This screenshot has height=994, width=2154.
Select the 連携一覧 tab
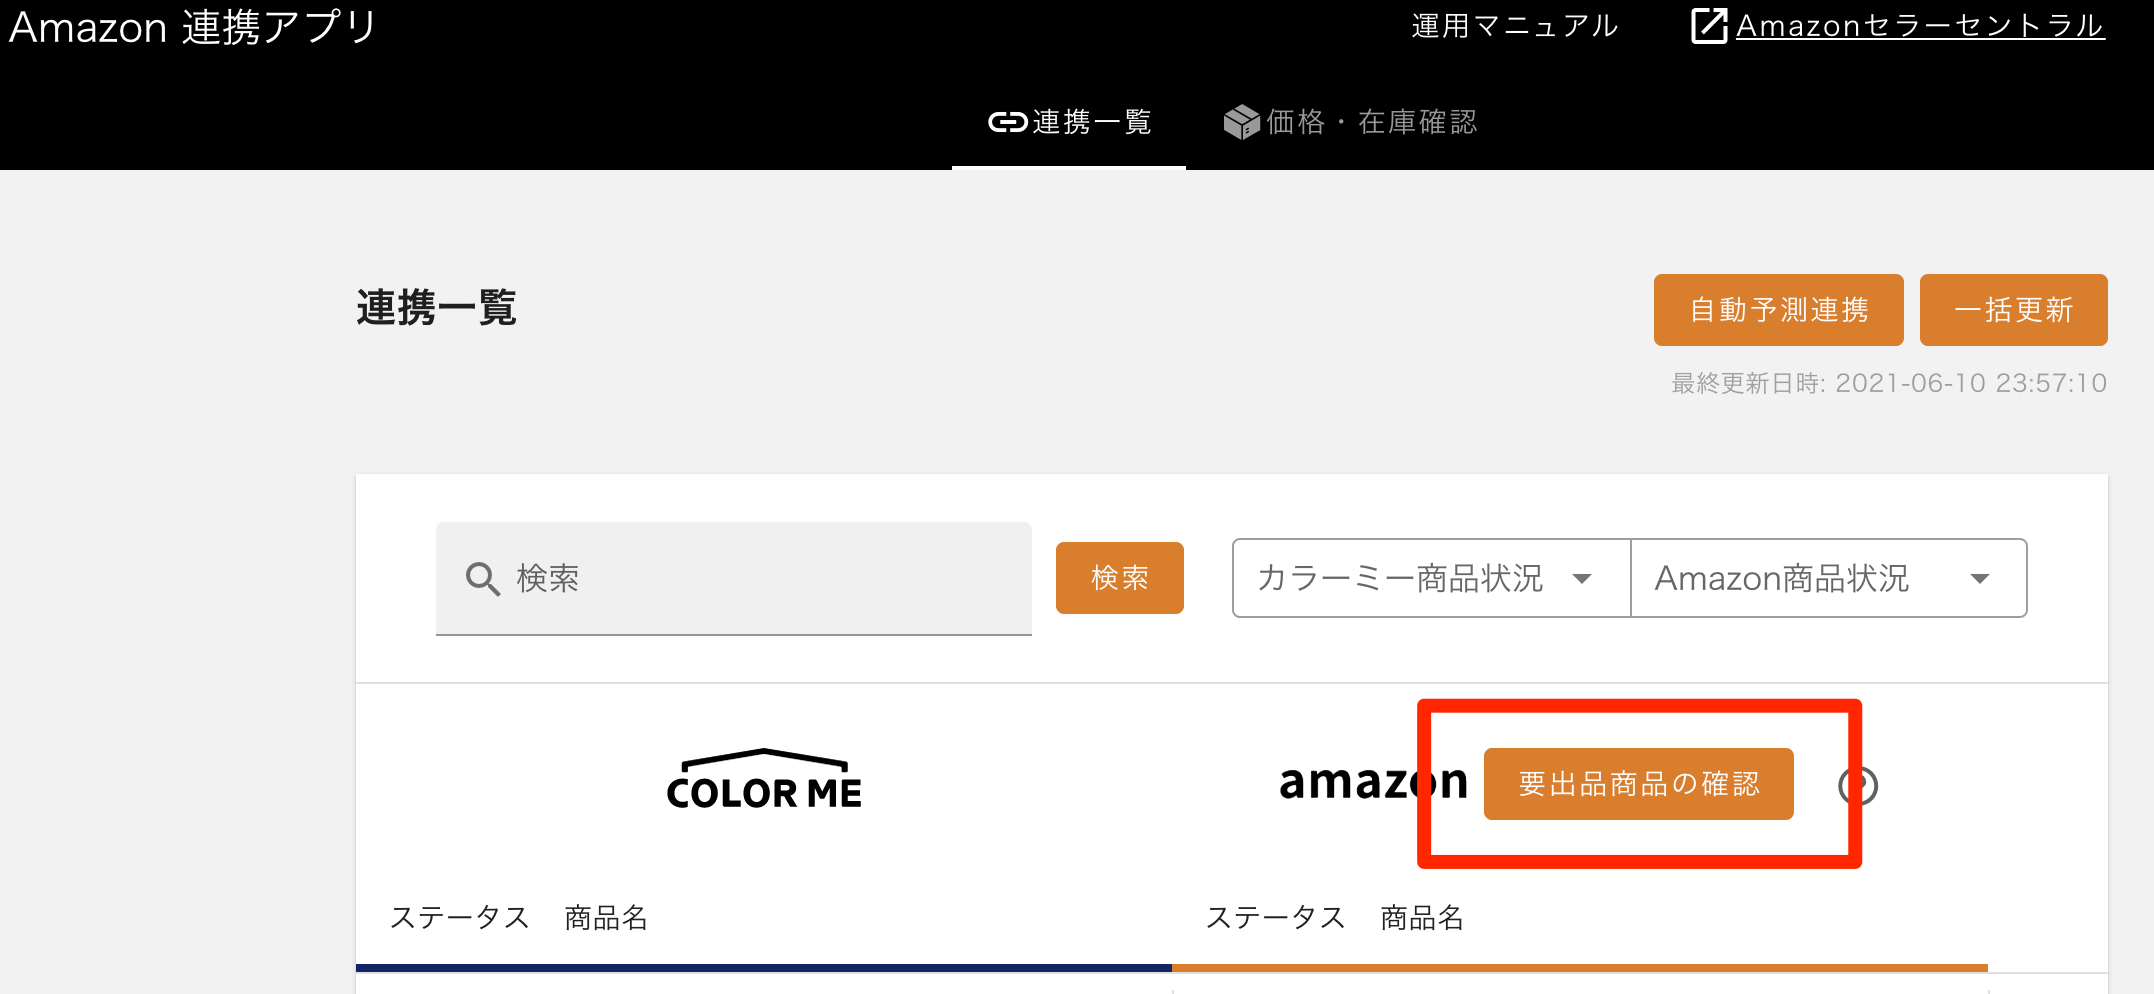tap(1068, 122)
